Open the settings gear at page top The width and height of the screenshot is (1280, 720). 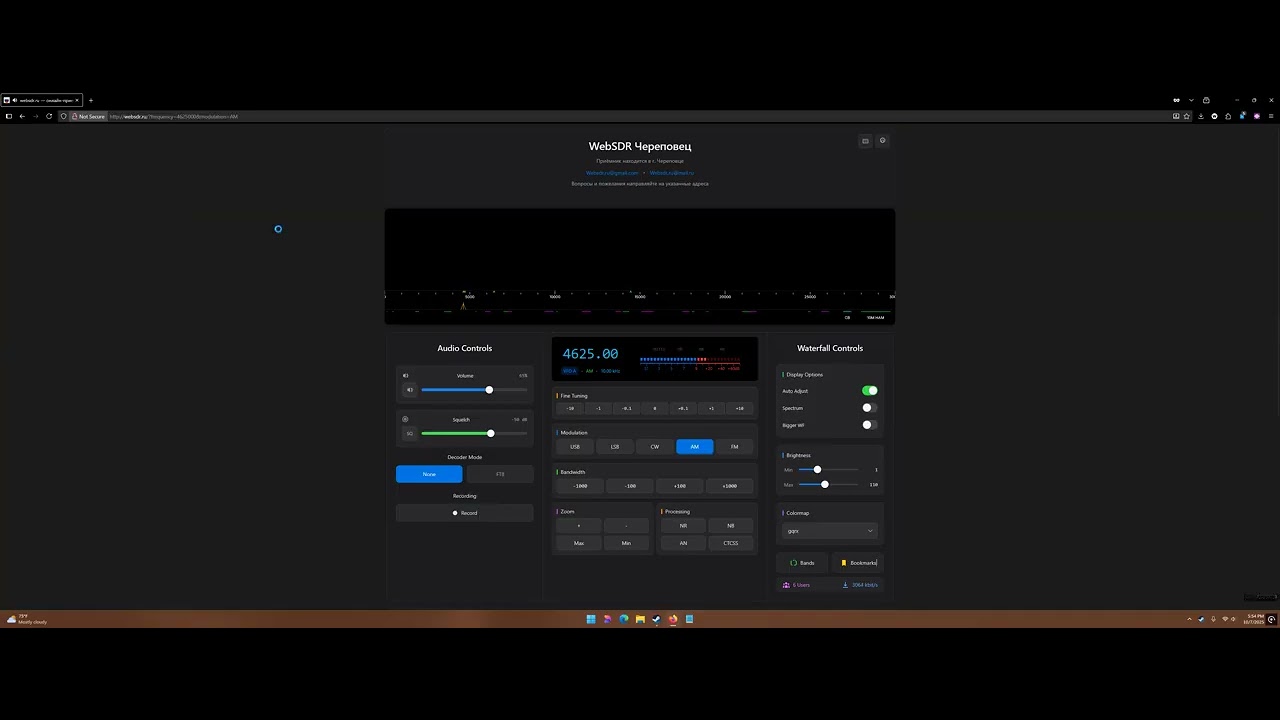882,141
